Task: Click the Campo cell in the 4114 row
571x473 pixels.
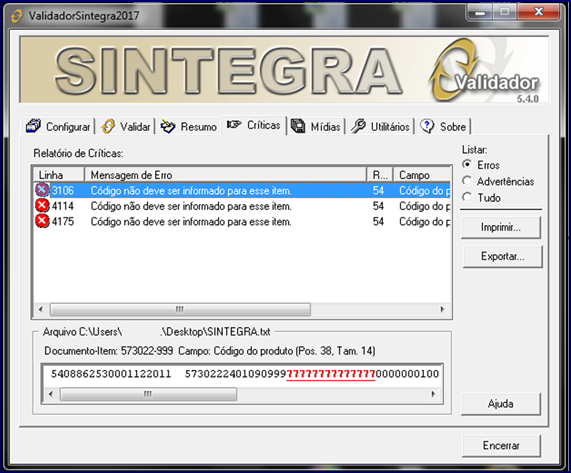Action: pyautogui.click(x=425, y=206)
